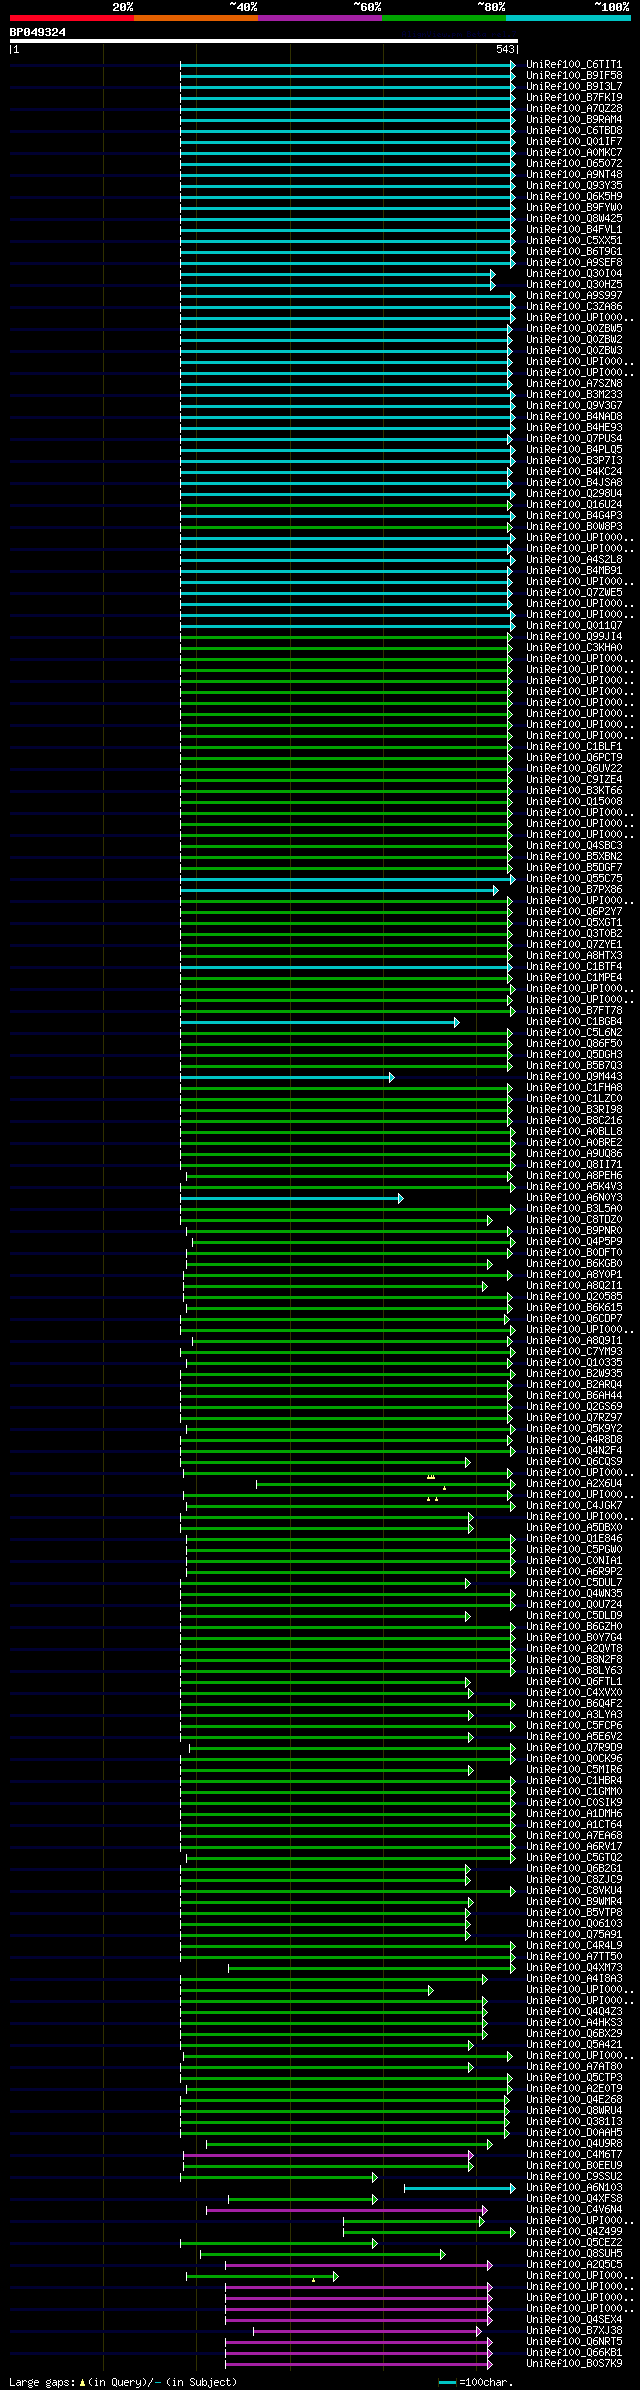
Task: Click cyan alignment bar for UniRef100_A6N103
Action: 460,2188
